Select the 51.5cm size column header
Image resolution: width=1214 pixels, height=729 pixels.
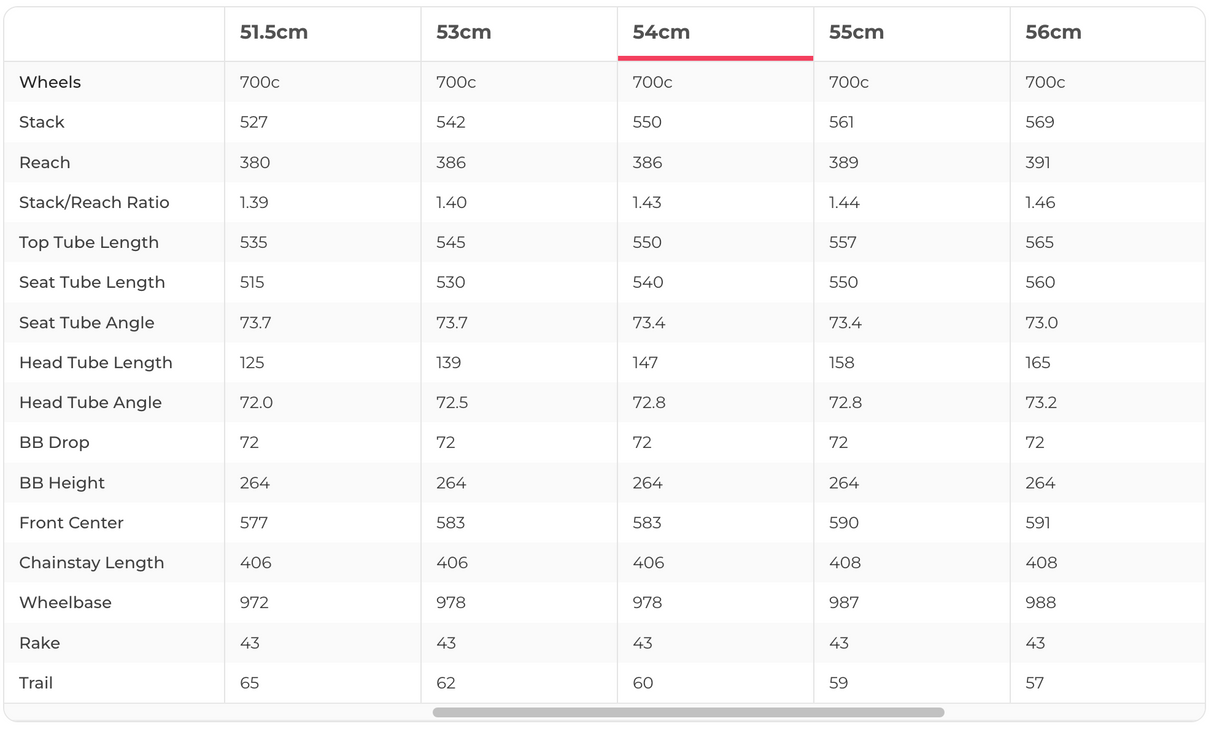(x=273, y=32)
